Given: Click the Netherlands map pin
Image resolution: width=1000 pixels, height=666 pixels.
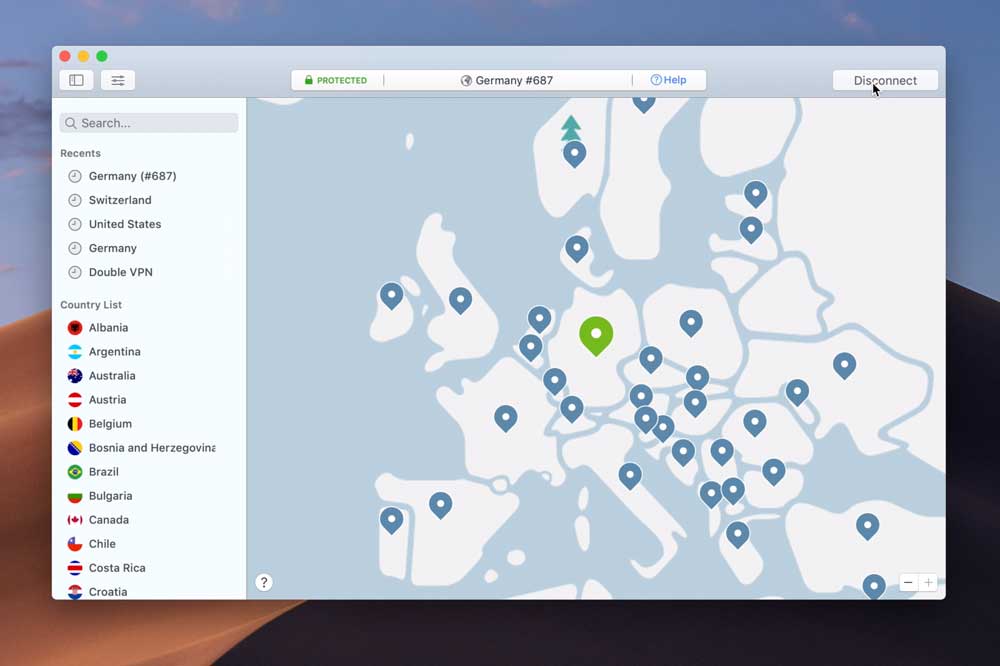Looking at the screenshot, I should 540,319.
